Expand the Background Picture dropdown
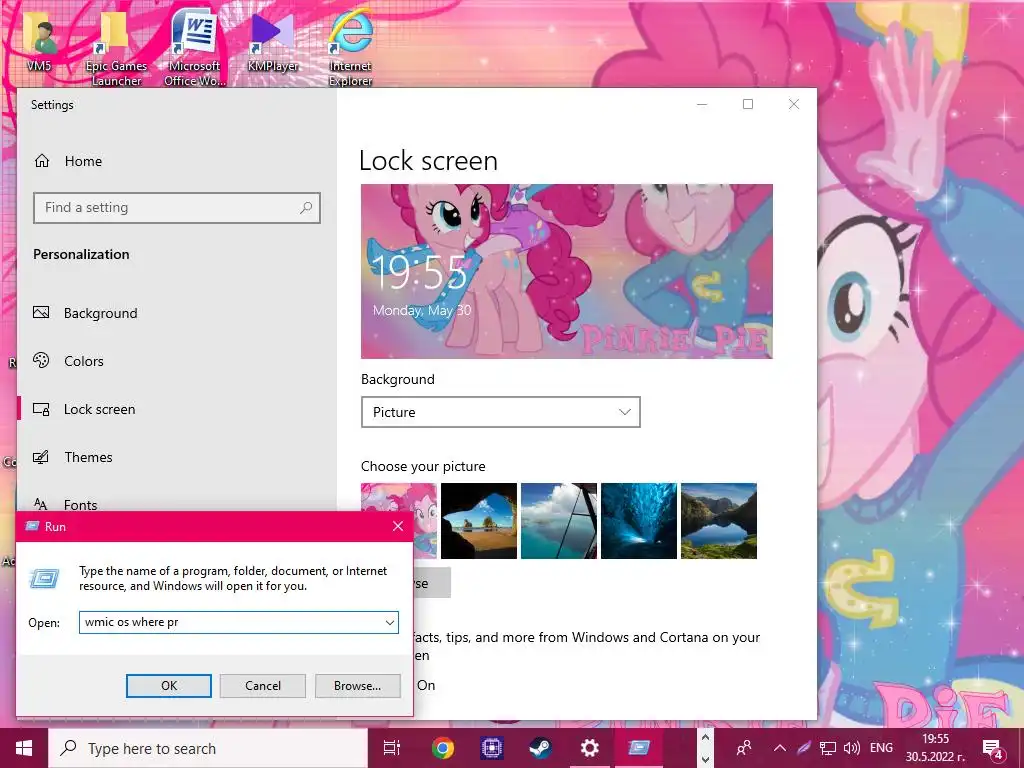 [501, 412]
